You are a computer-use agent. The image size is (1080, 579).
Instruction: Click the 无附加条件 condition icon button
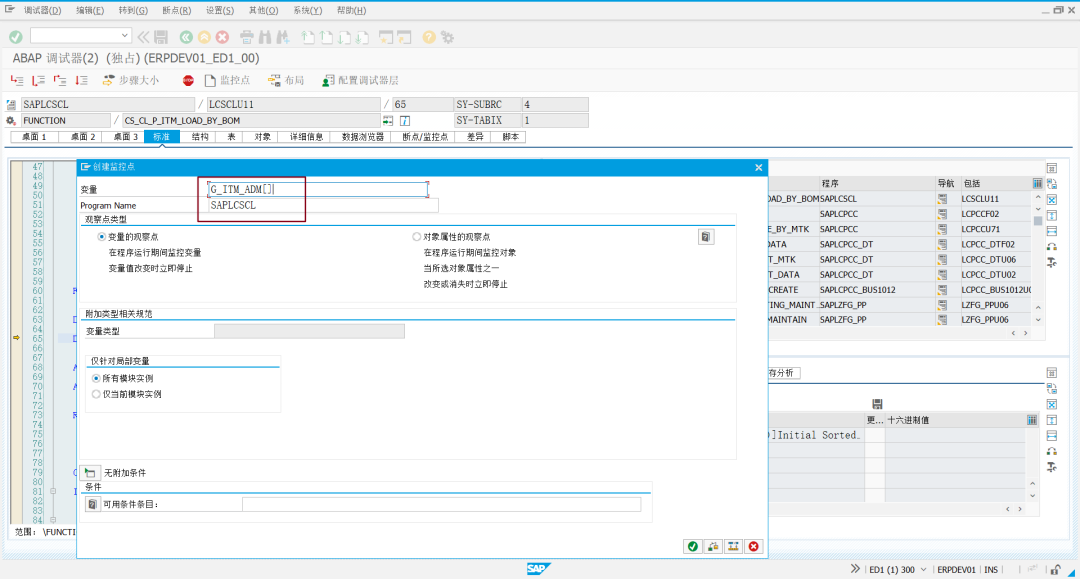tap(90, 473)
